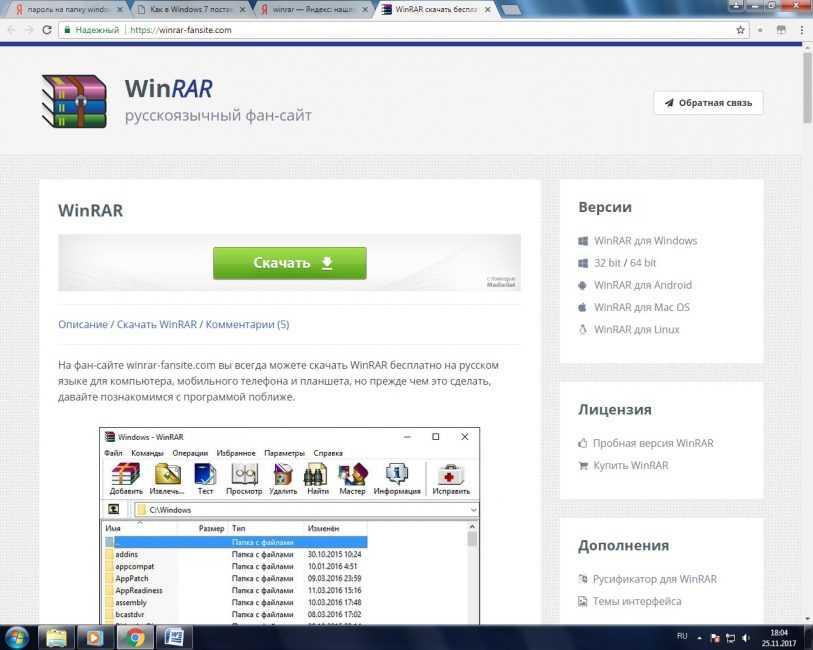Open the Chrome menu (three dots)
Screen dimensions: 813x650
[x=801, y=30]
